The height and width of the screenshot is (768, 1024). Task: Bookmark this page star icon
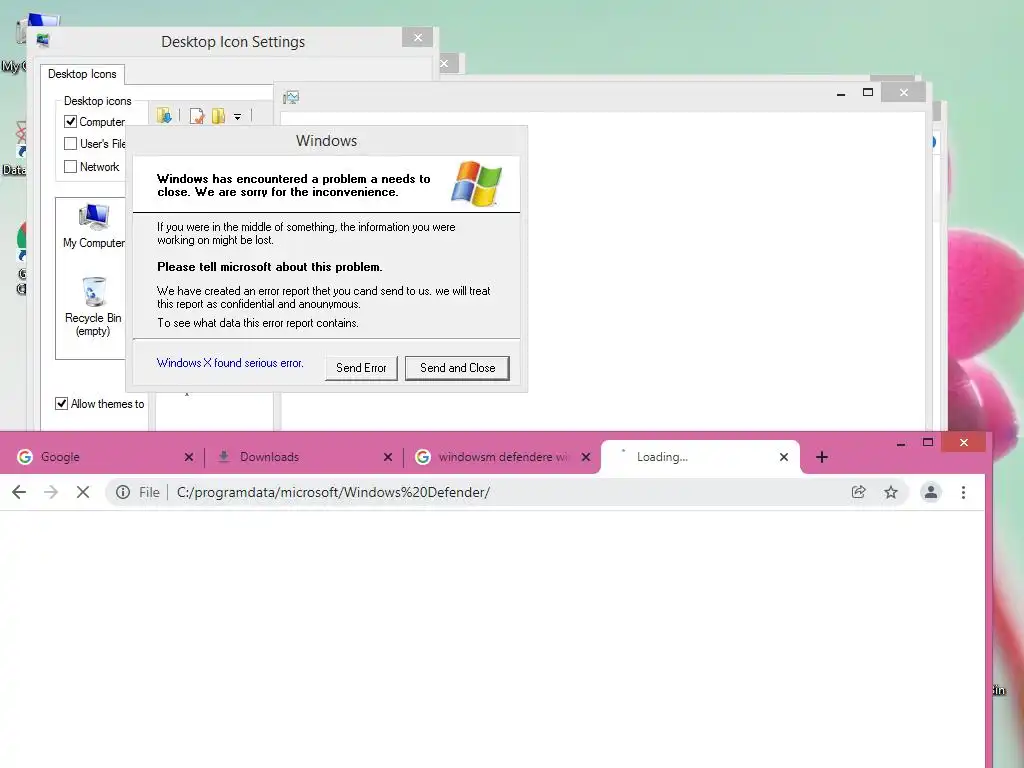pos(891,492)
